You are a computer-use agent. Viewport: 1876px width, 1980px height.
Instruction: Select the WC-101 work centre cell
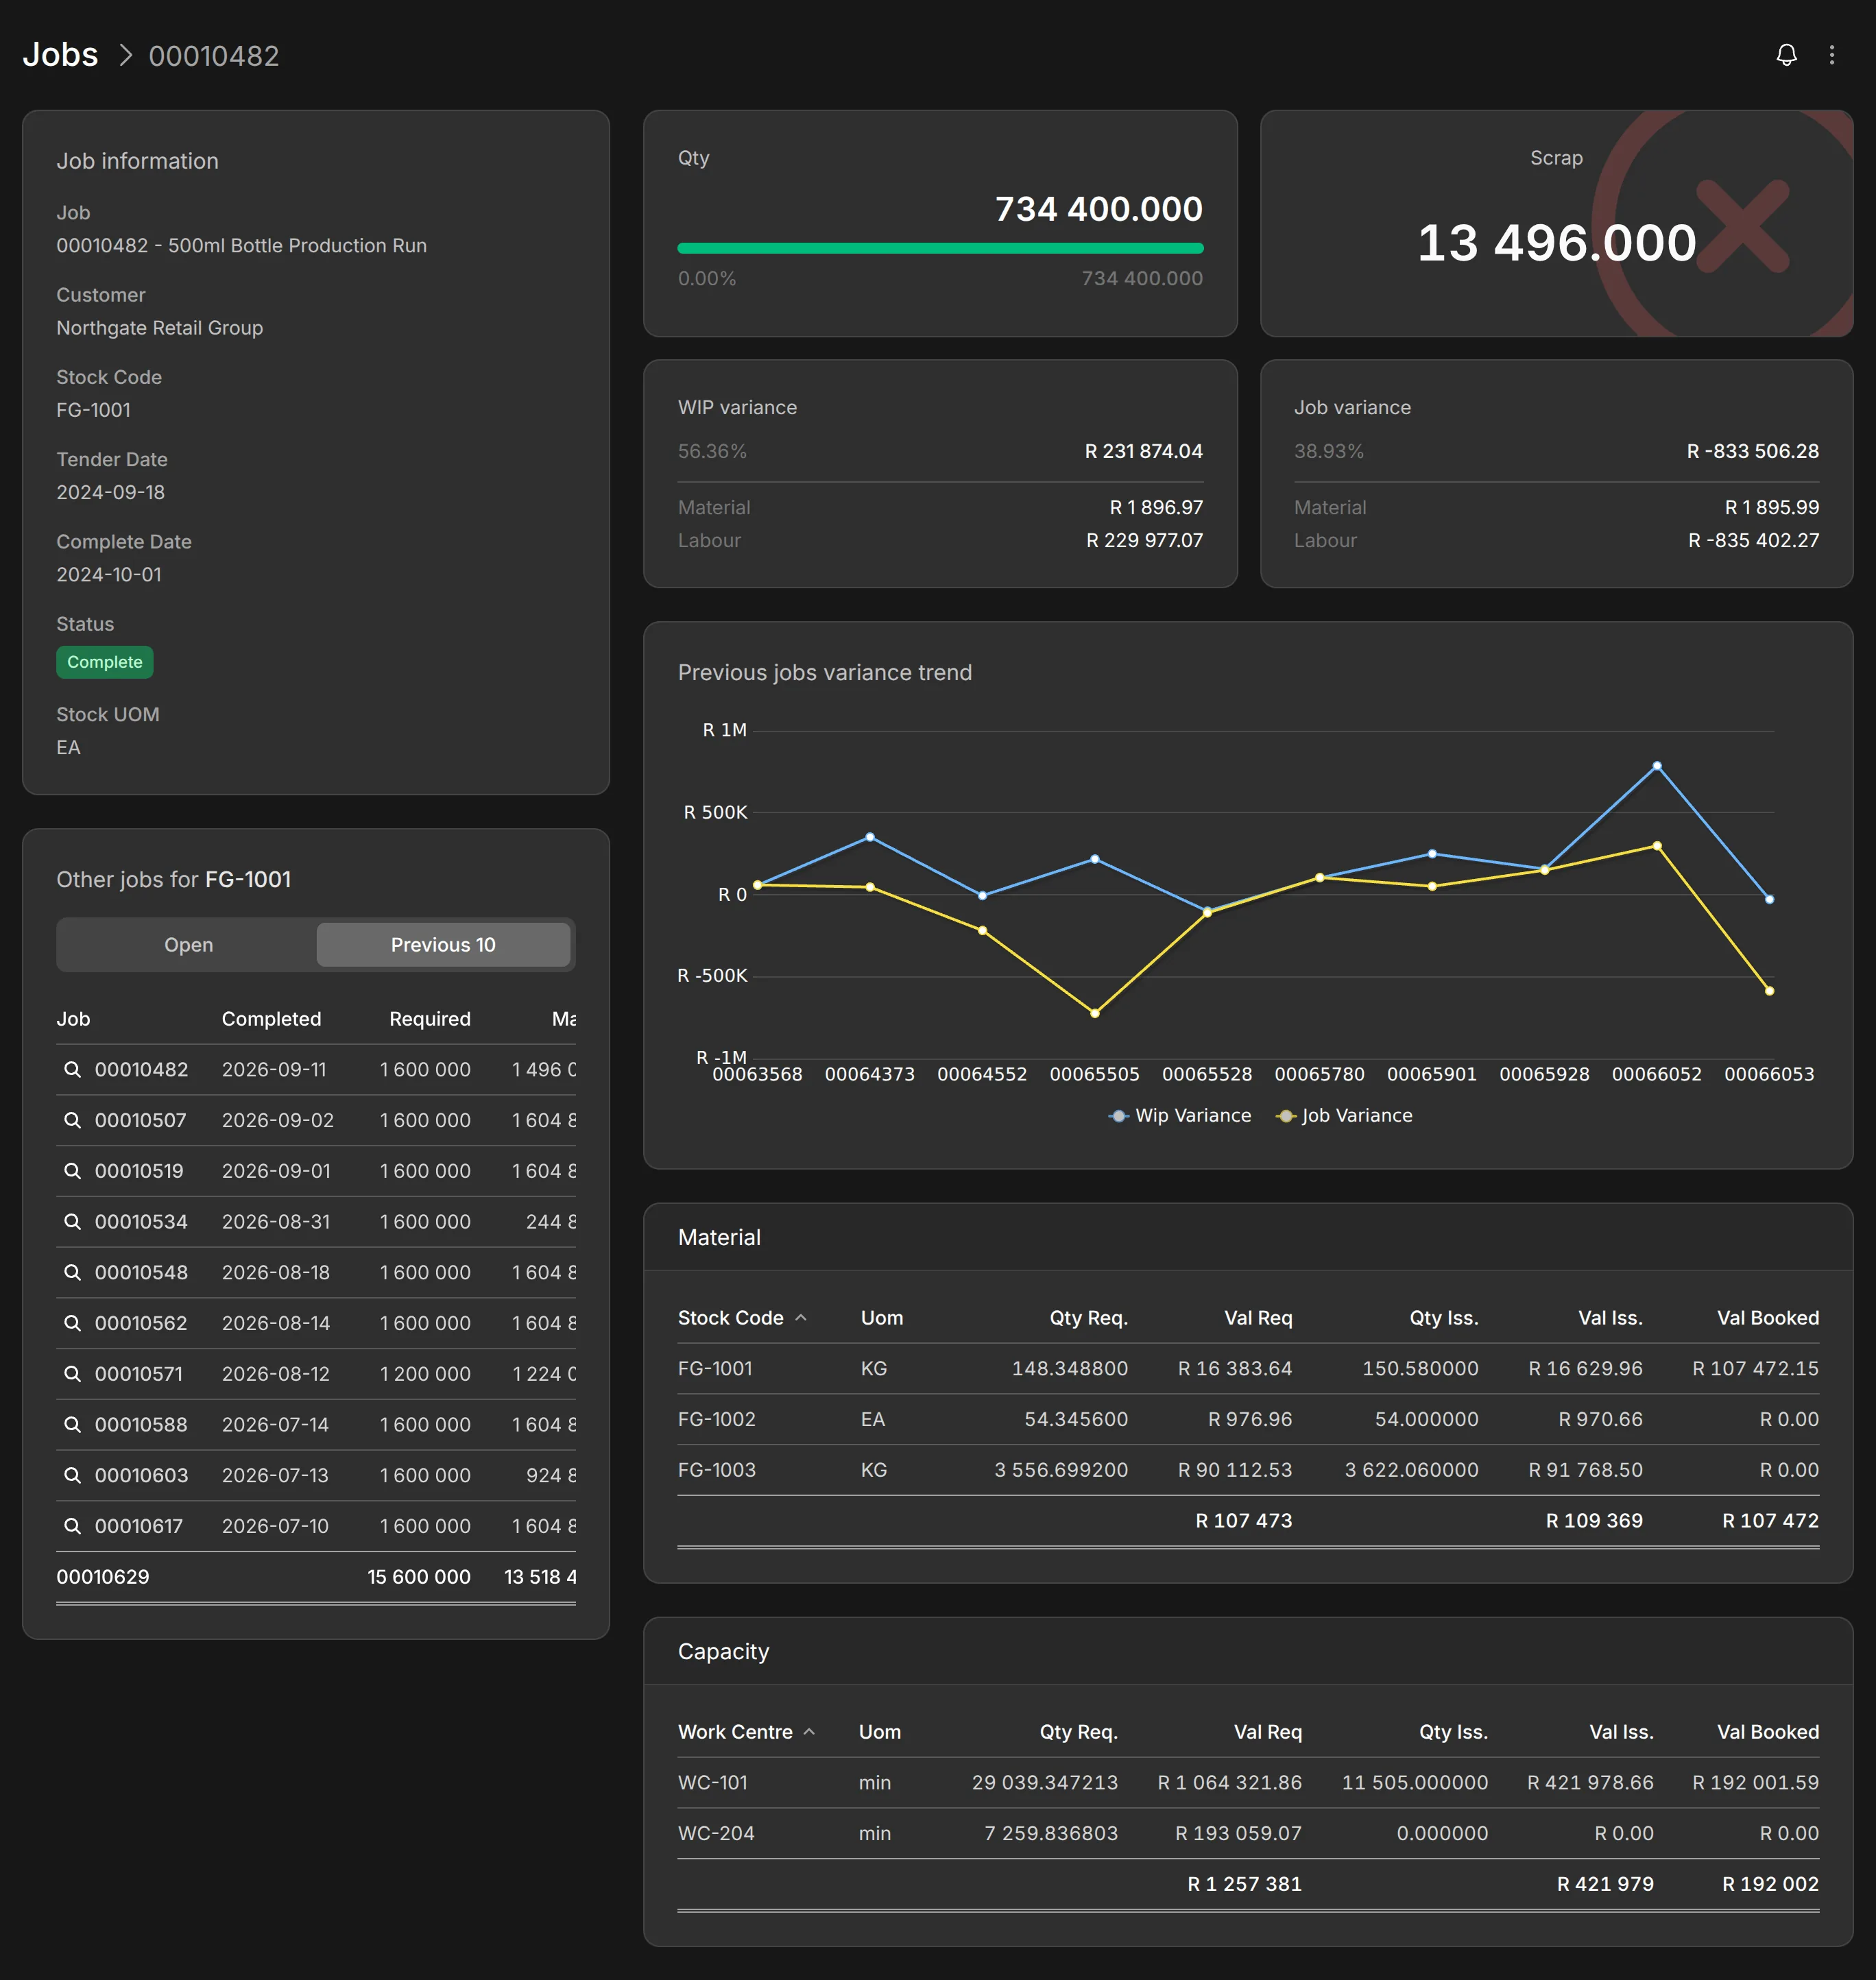(712, 1783)
